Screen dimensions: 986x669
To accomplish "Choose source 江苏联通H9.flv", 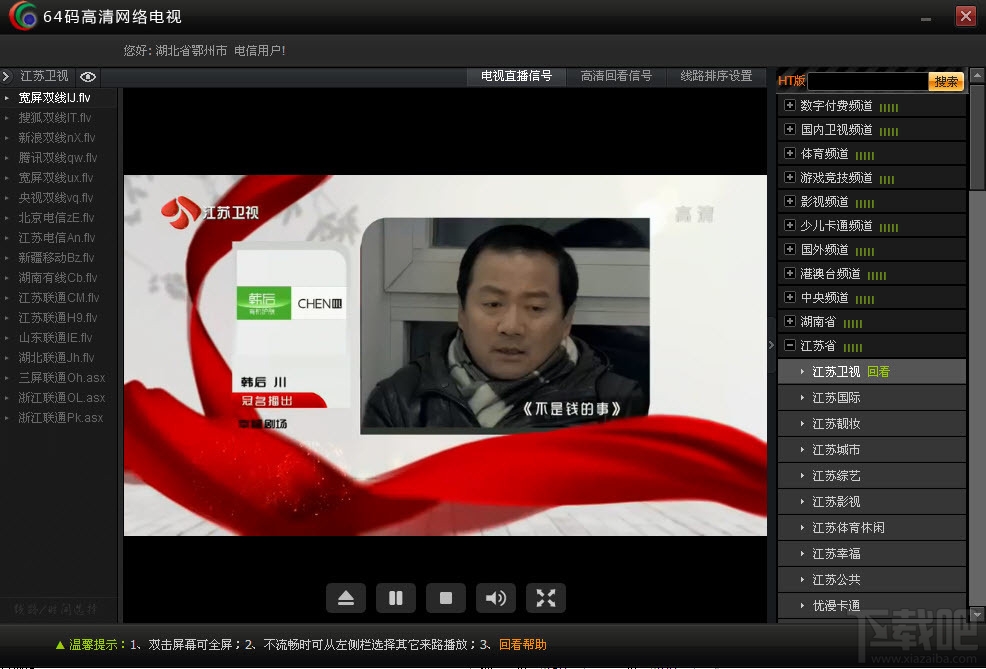I will [x=58, y=318].
